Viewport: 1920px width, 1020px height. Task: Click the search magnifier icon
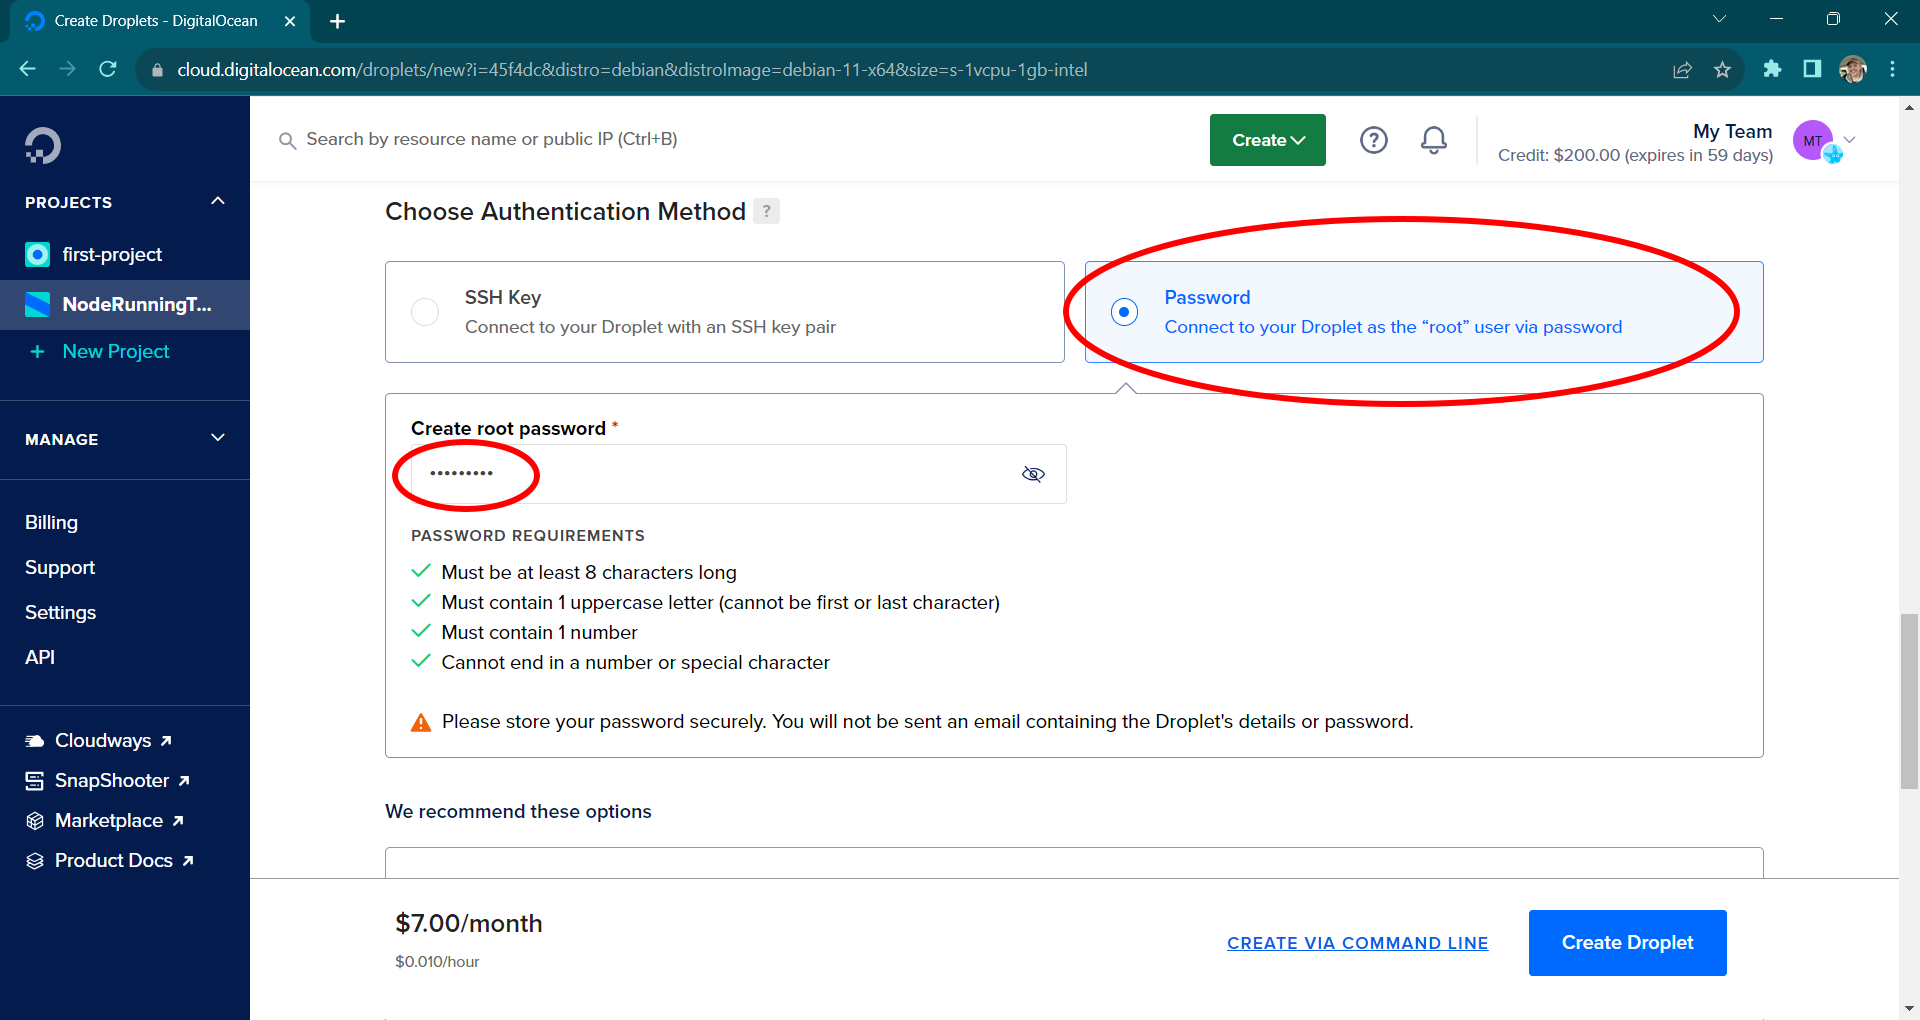click(287, 141)
